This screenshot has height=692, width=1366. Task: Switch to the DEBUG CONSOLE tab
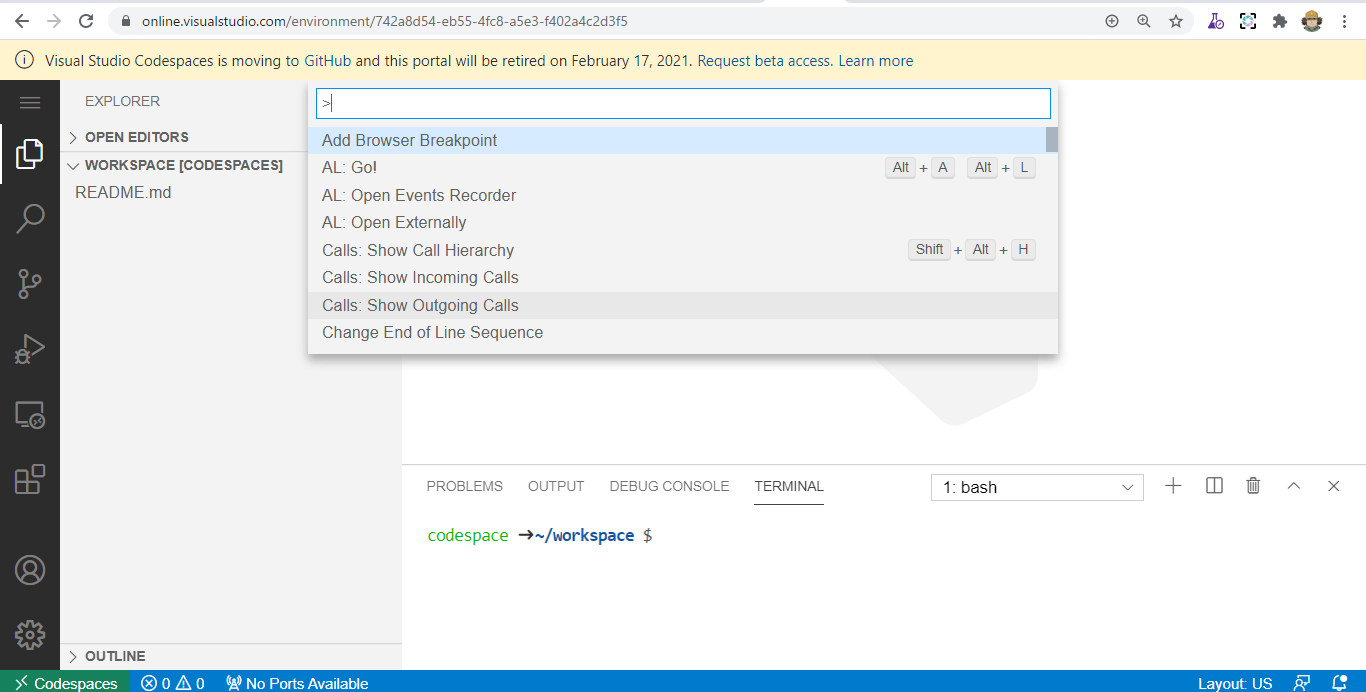tap(669, 486)
